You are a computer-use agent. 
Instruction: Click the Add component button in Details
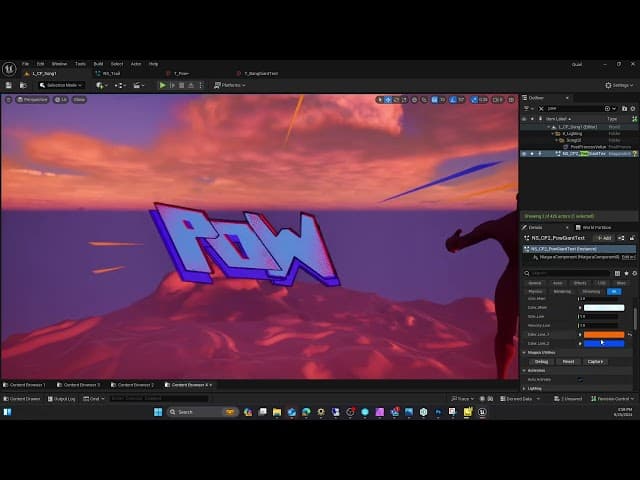tap(604, 238)
